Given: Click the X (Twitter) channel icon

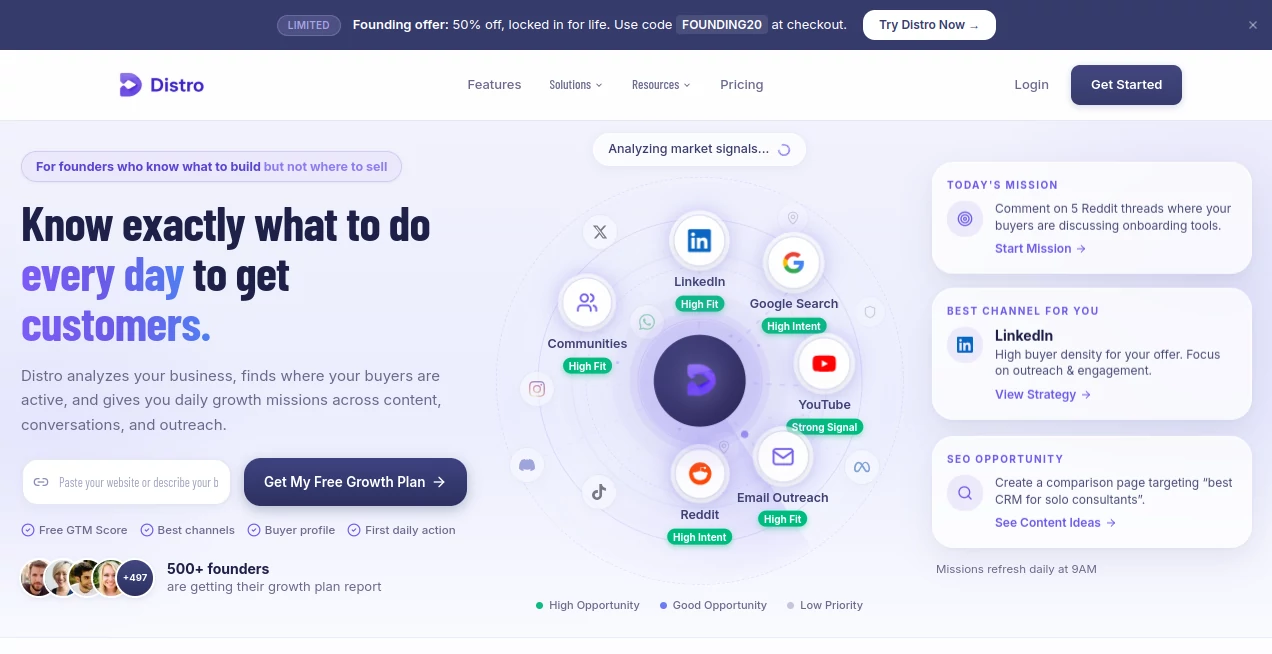Looking at the screenshot, I should pos(600,232).
